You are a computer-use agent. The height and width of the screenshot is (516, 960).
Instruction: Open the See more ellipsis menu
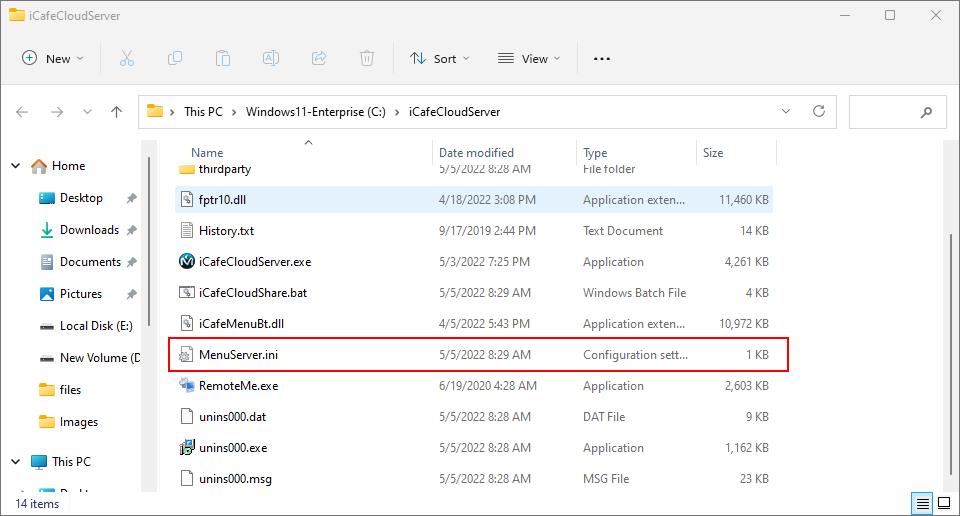(x=601, y=59)
